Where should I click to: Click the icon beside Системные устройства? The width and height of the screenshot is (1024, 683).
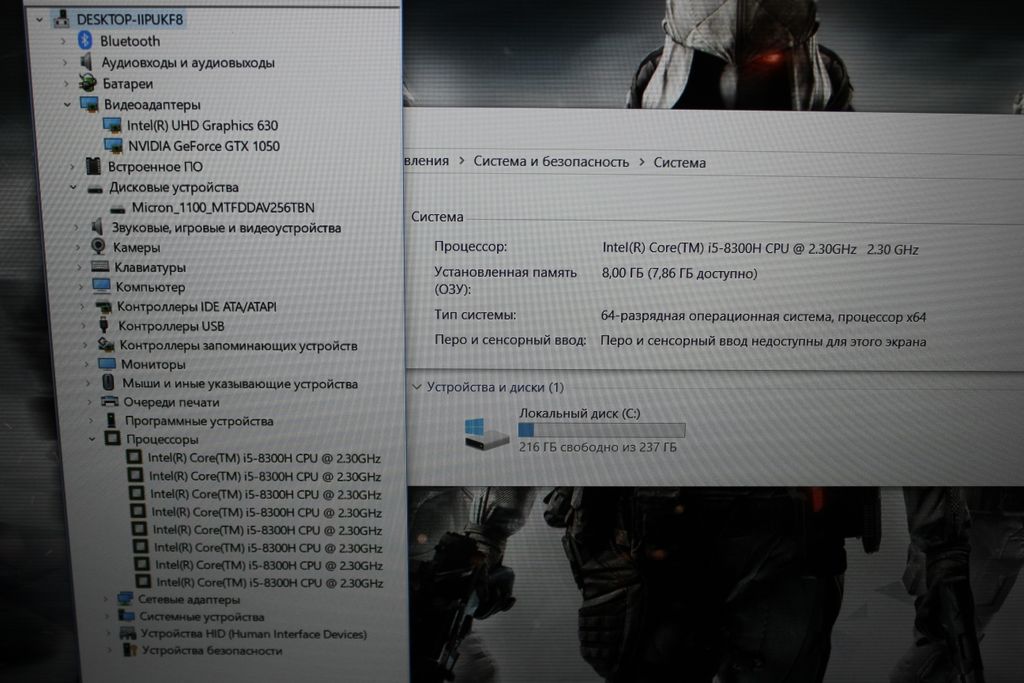click(127, 616)
